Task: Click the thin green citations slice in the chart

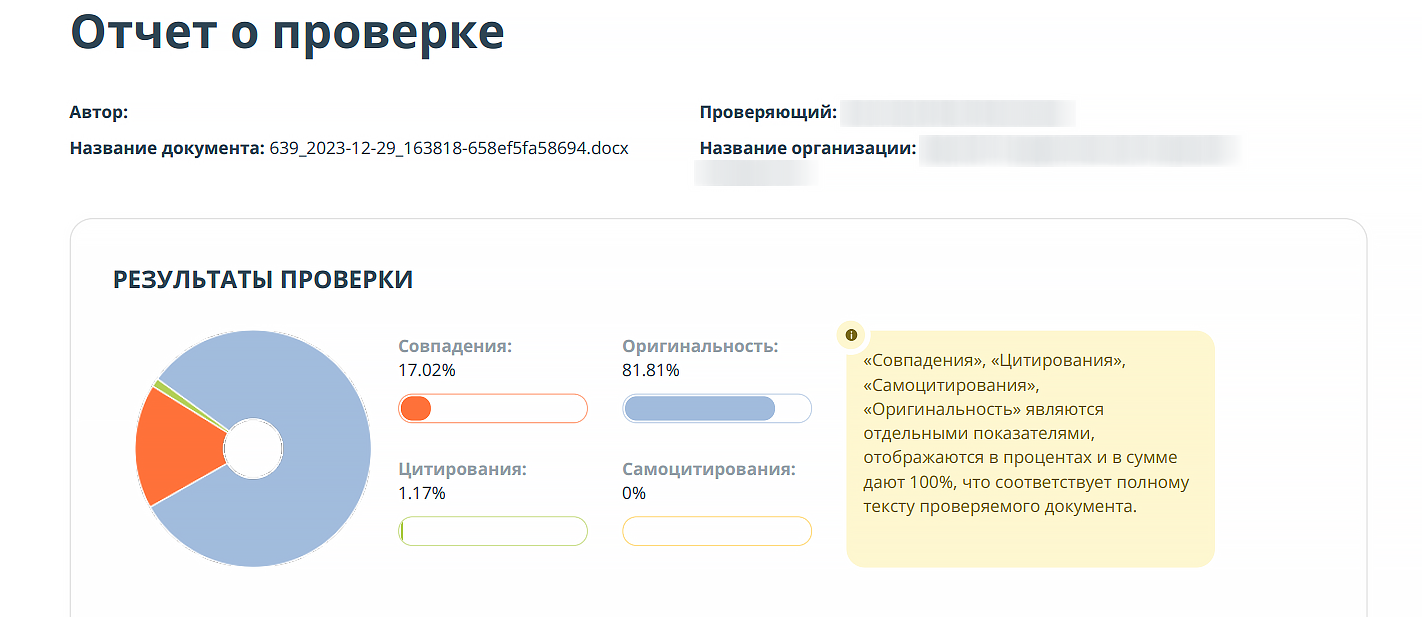Action: (159, 385)
